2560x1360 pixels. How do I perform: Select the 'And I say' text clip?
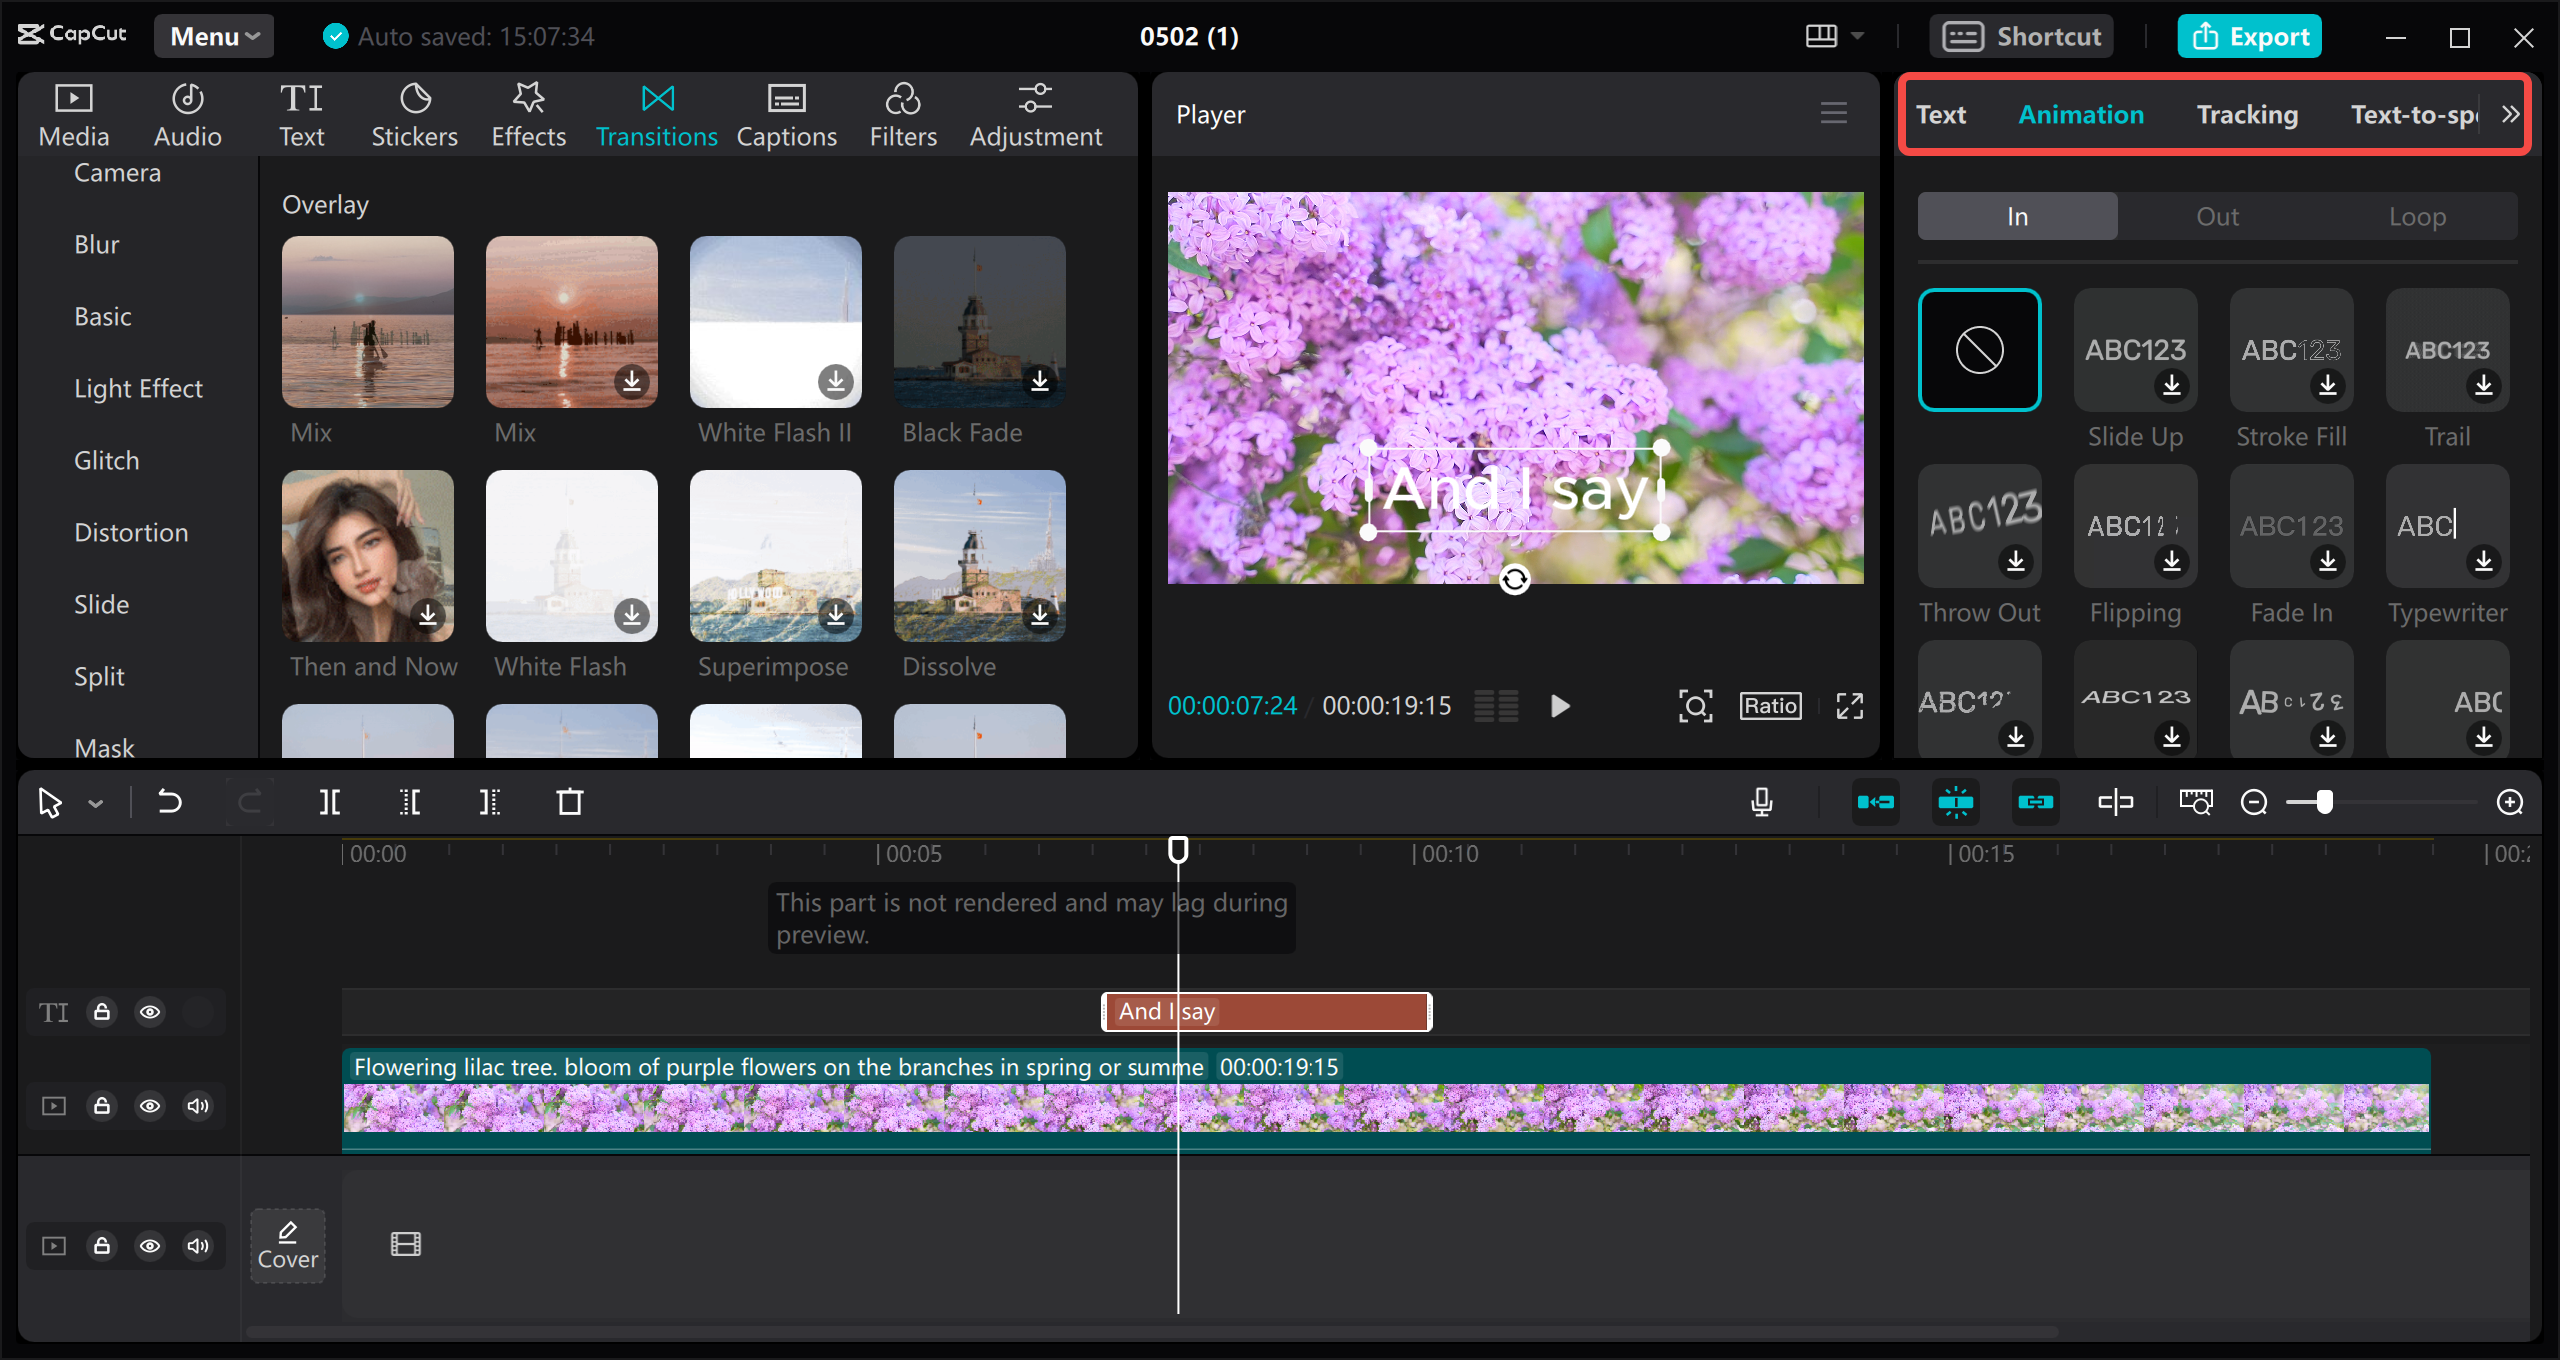[x=1266, y=1011]
